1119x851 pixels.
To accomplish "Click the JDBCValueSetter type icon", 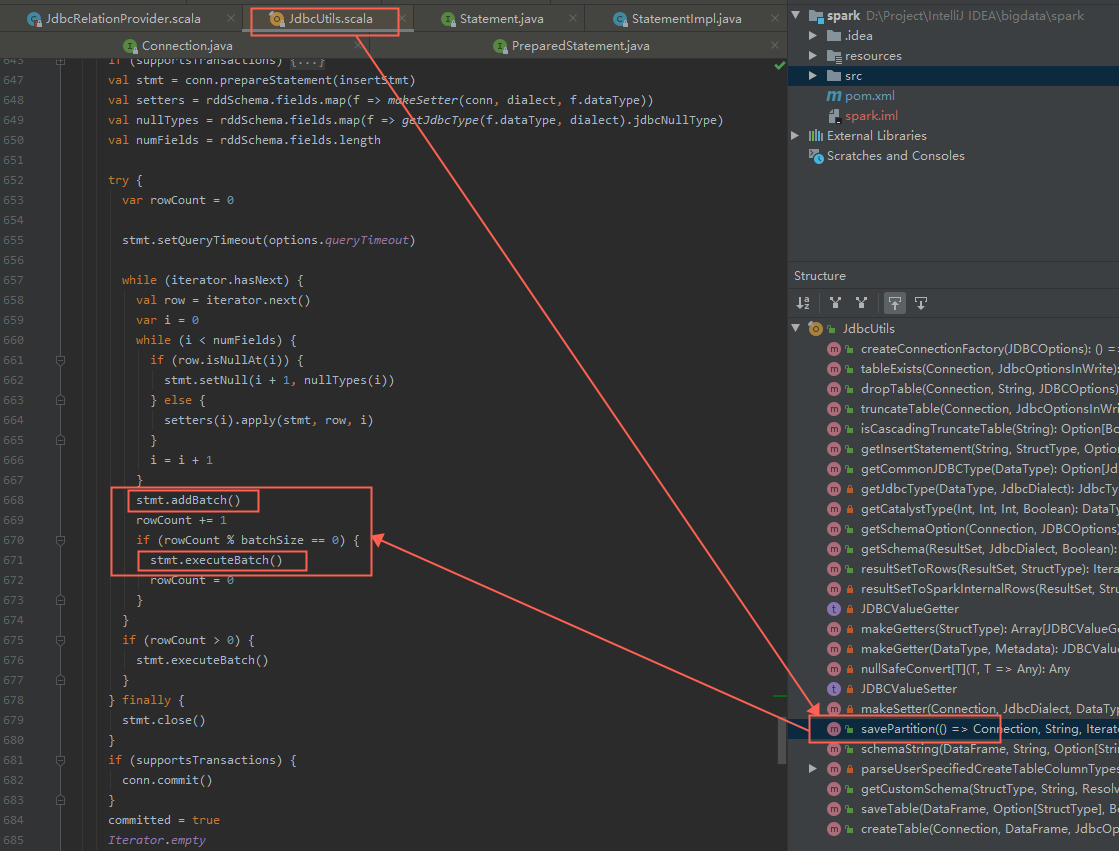I will [834, 689].
